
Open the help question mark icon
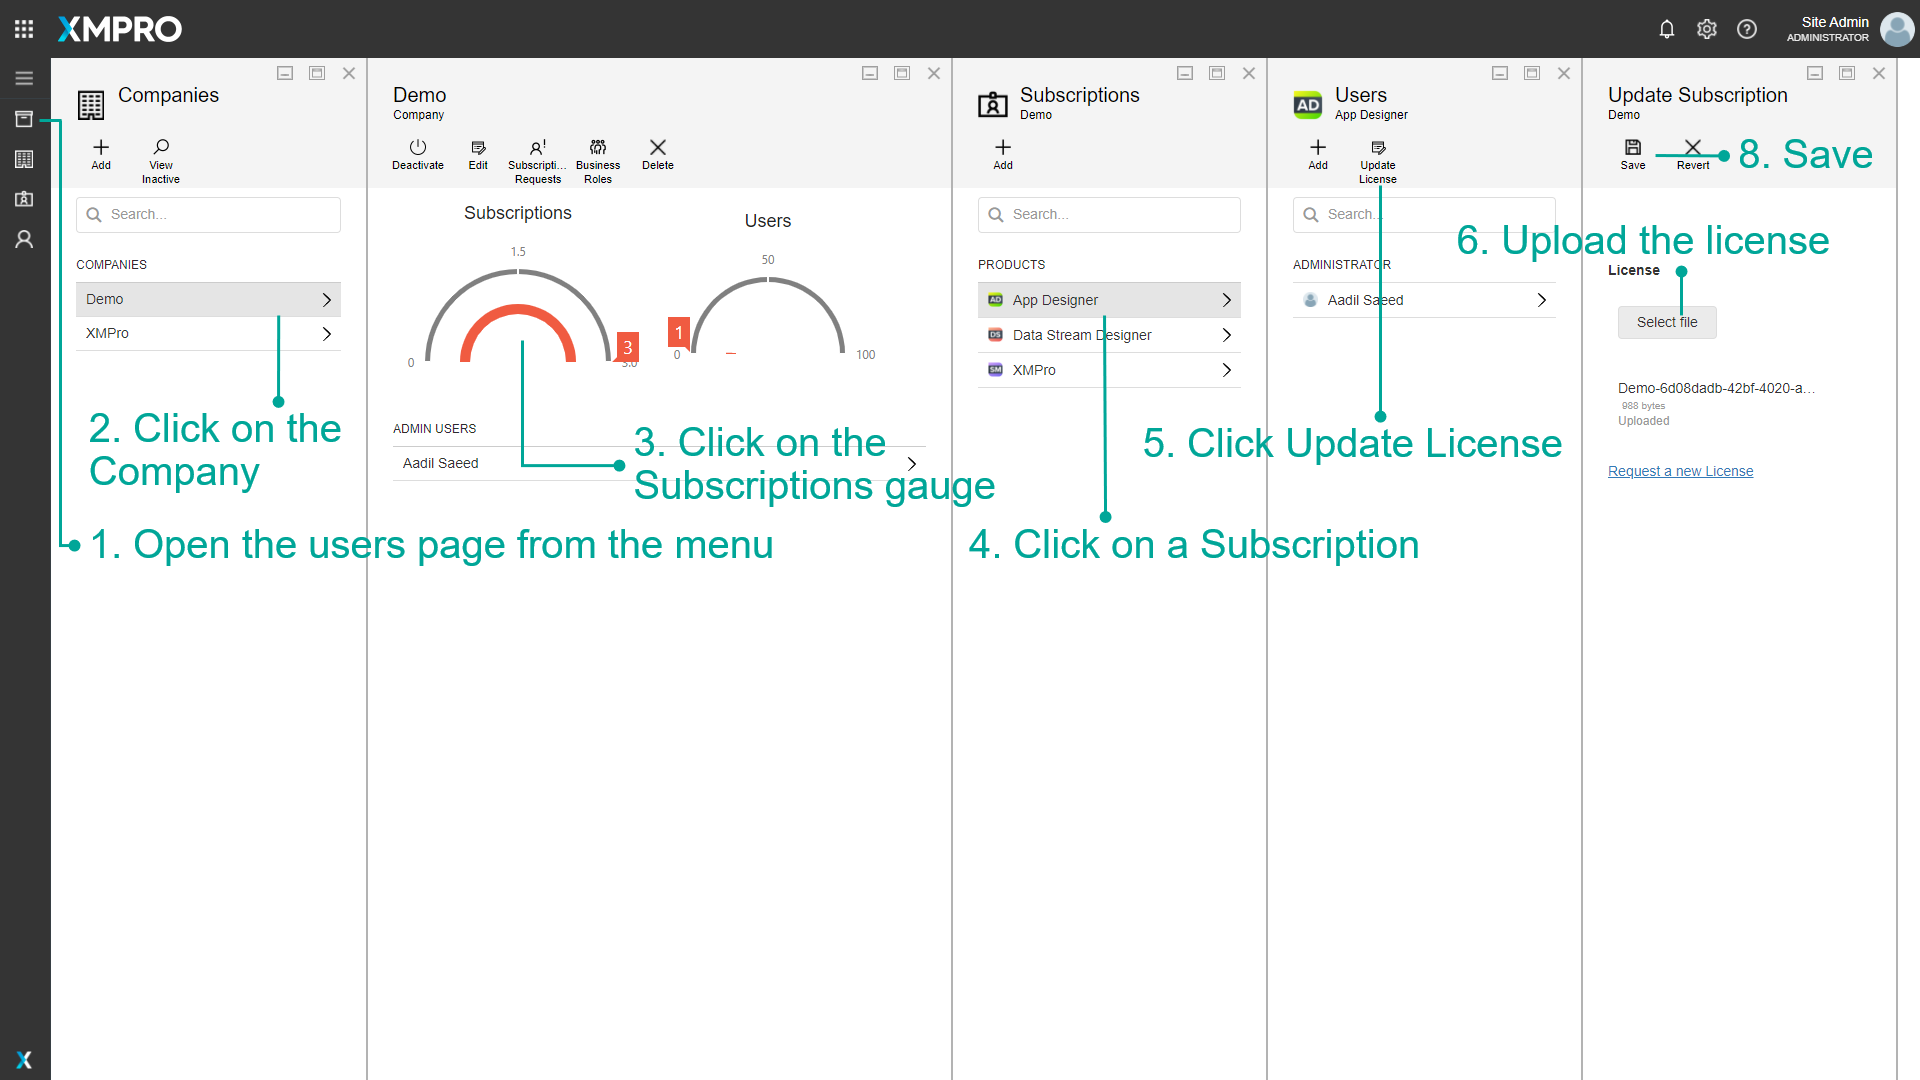click(1747, 29)
